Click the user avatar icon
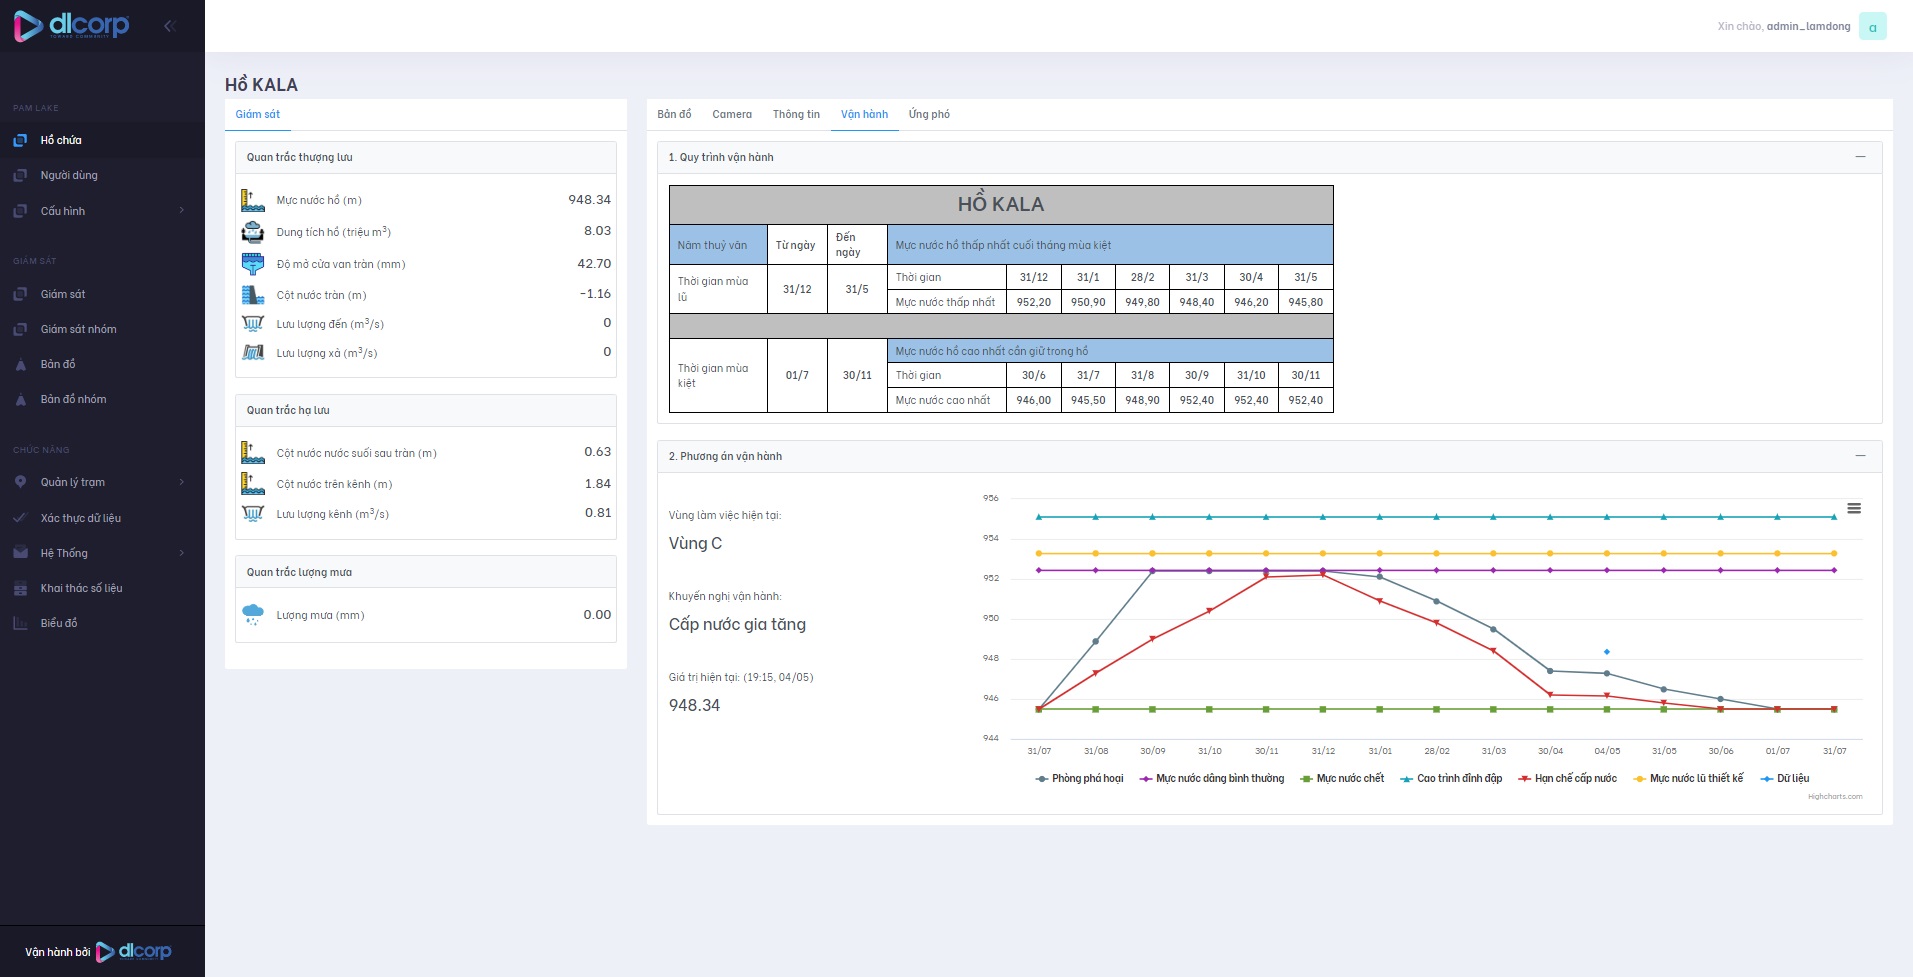The image size is (1913, 977). 1872,27
